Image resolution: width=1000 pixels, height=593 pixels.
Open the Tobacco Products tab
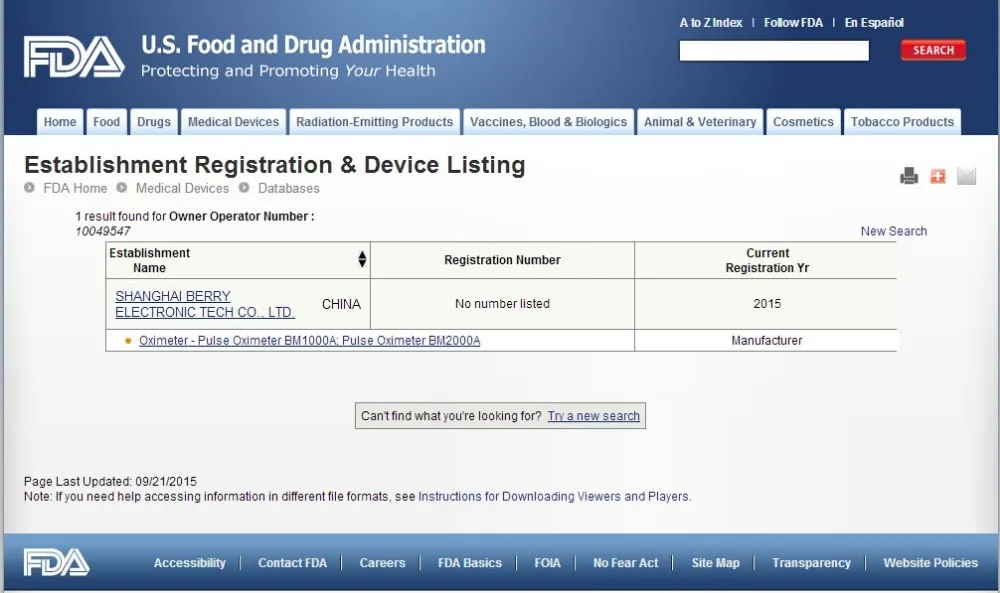902,122
